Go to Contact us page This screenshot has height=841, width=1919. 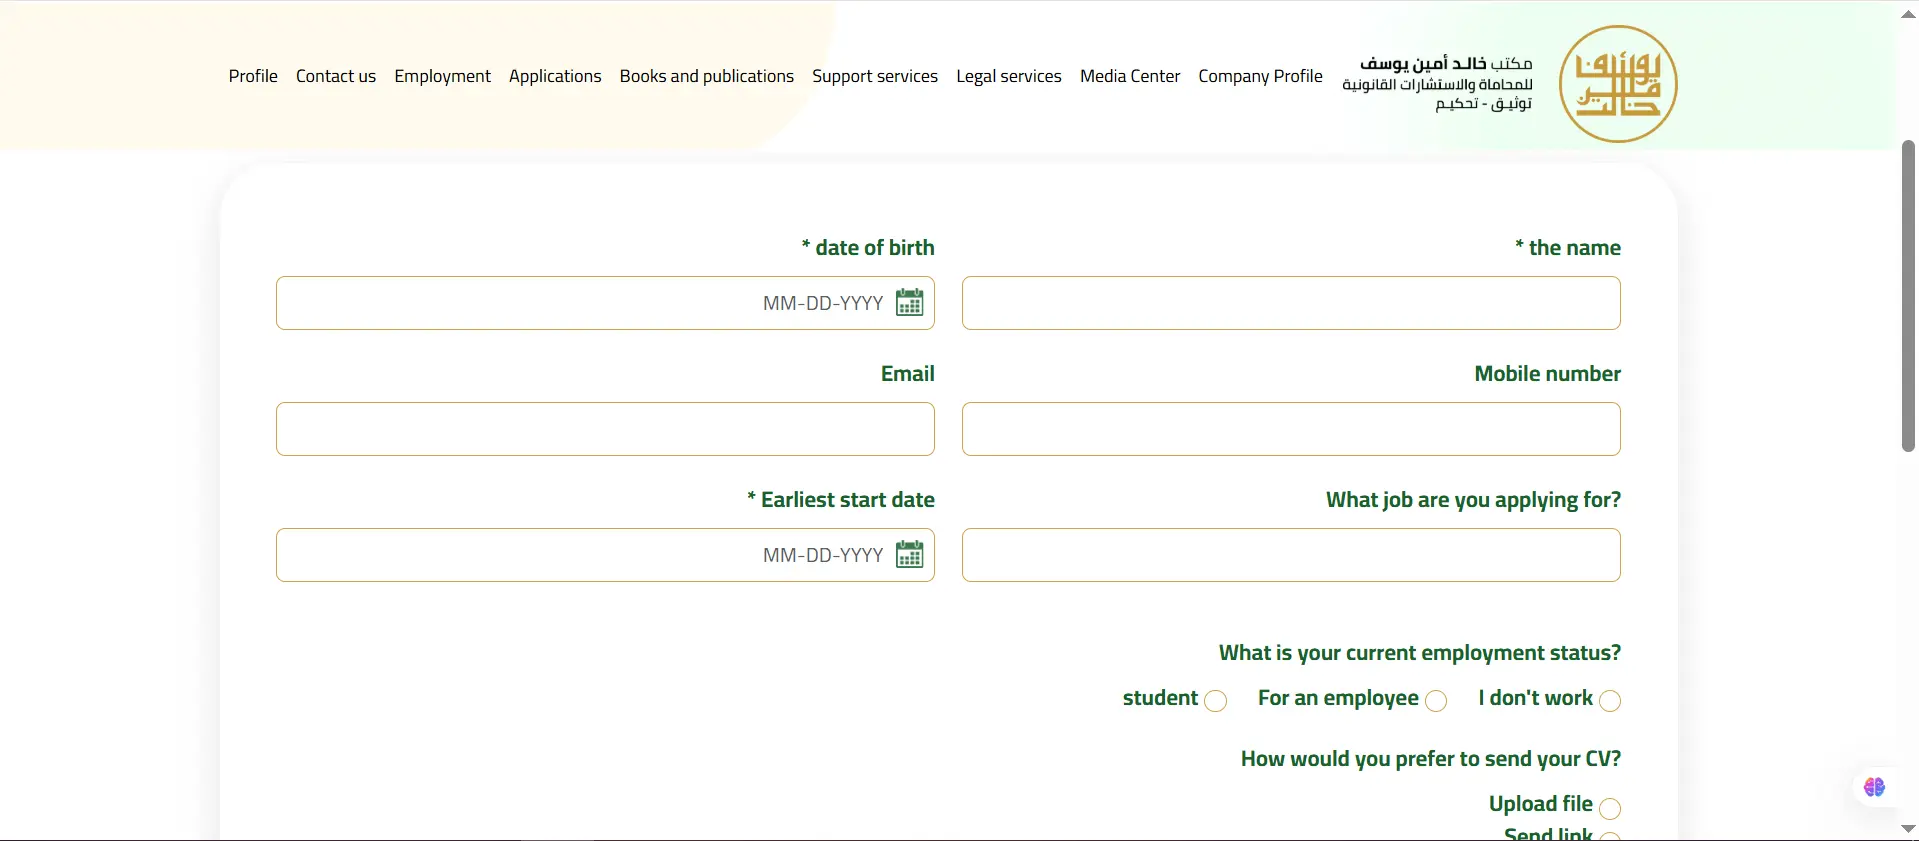coord(336,76)
